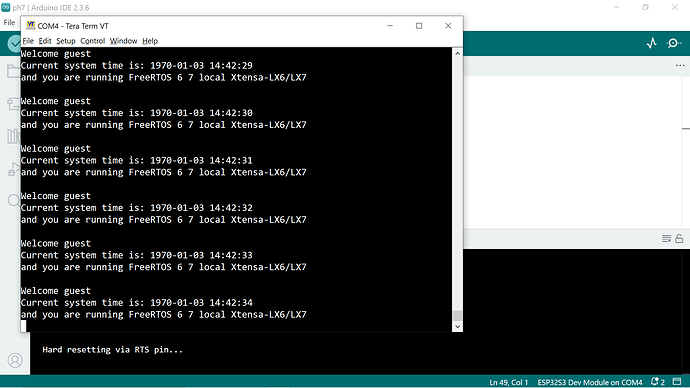This screenshot has width=690, height=388.
Task: Open the Arduino IDE File menu
Action: click(9, 23)
